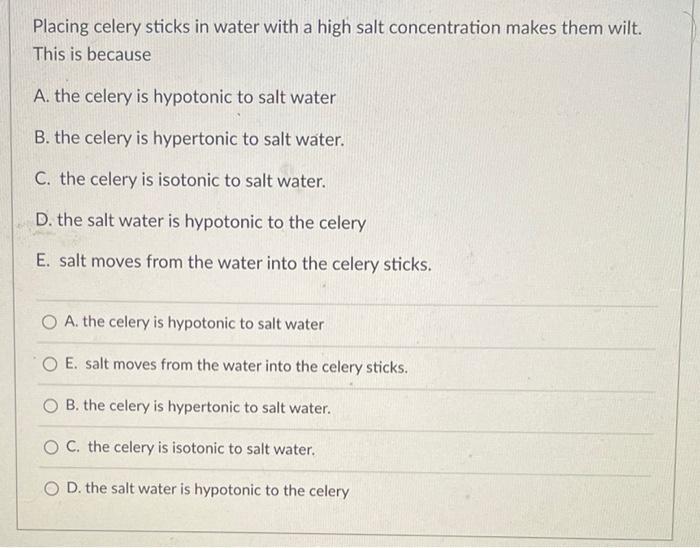Choose the radio button beside answer E

tap(50, 365)
